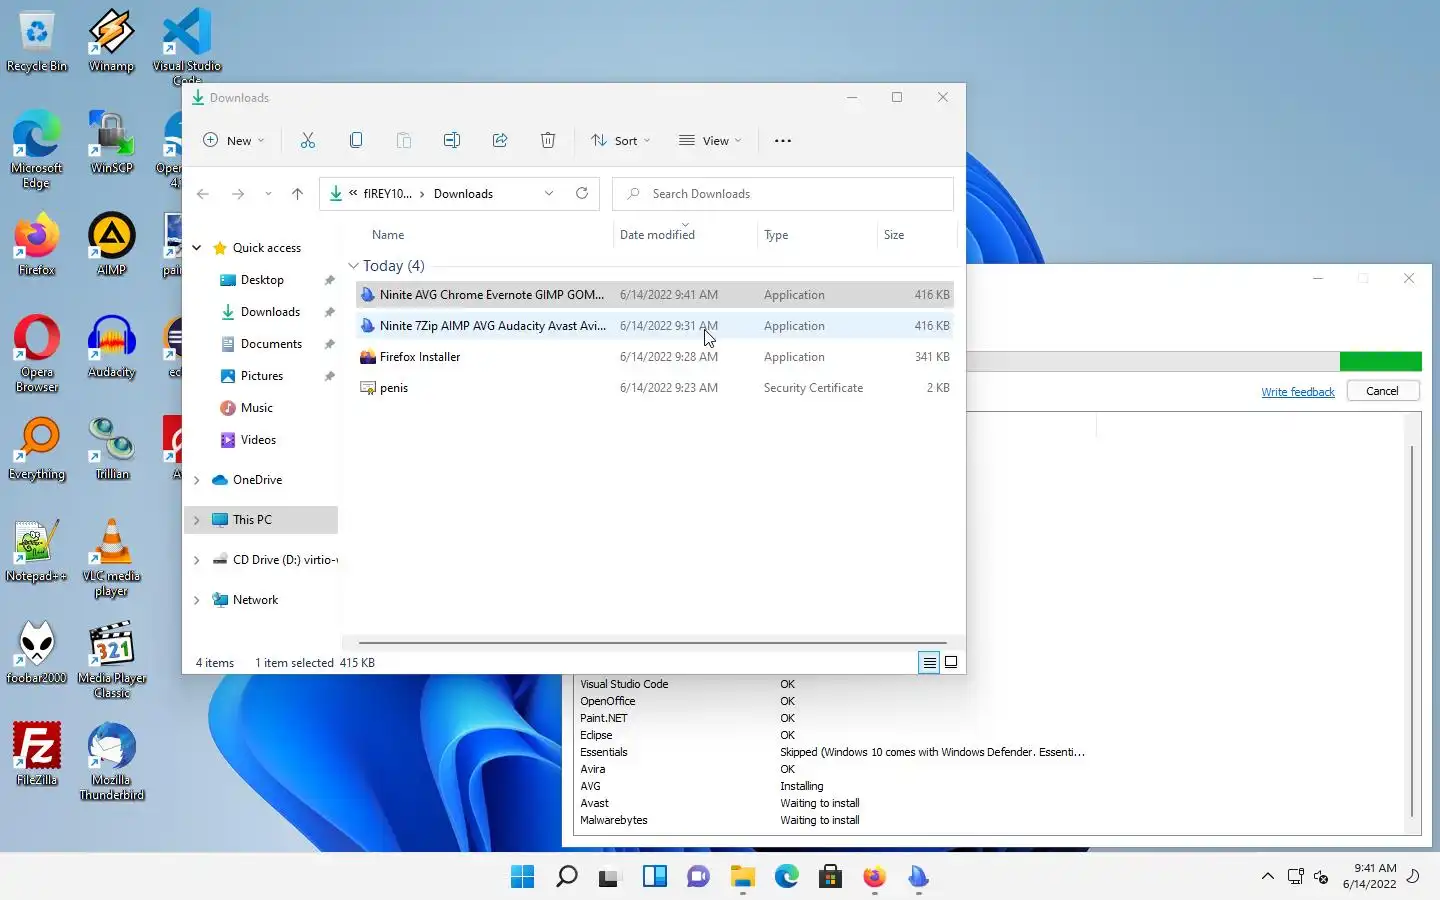Select the Trillian desktop icon

(x=111, y=449)
